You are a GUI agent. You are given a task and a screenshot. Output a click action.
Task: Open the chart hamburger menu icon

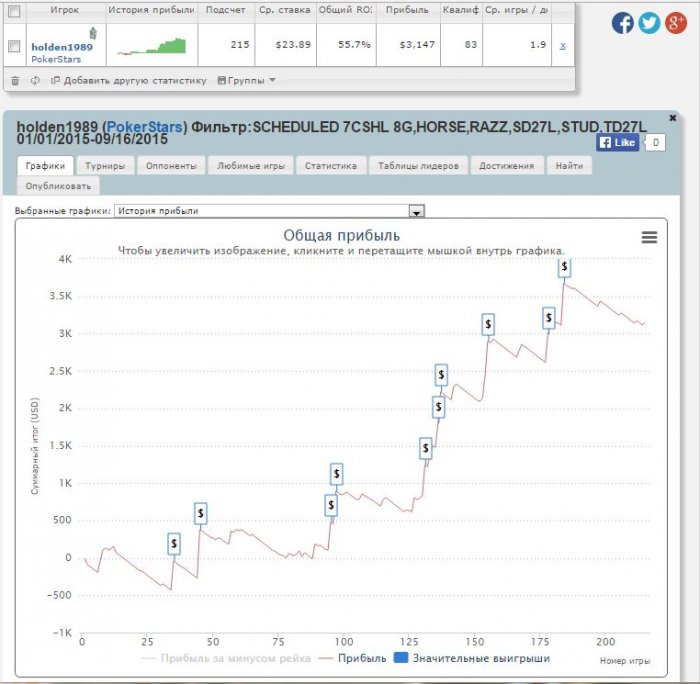(649, 237)
